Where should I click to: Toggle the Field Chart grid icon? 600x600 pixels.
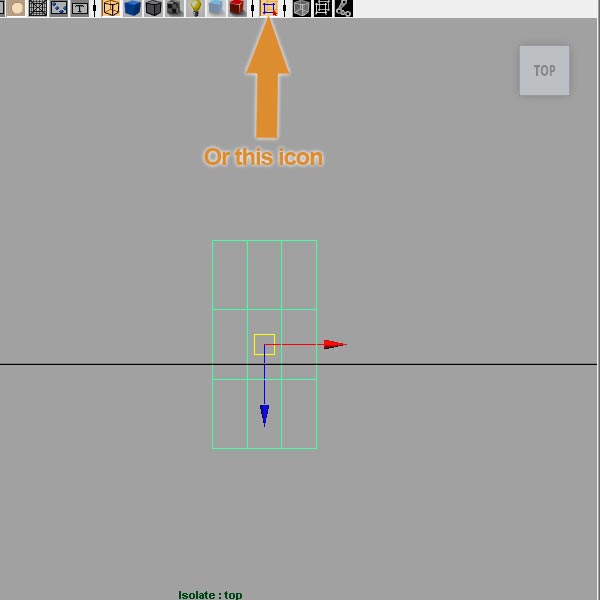pos(38,8)
